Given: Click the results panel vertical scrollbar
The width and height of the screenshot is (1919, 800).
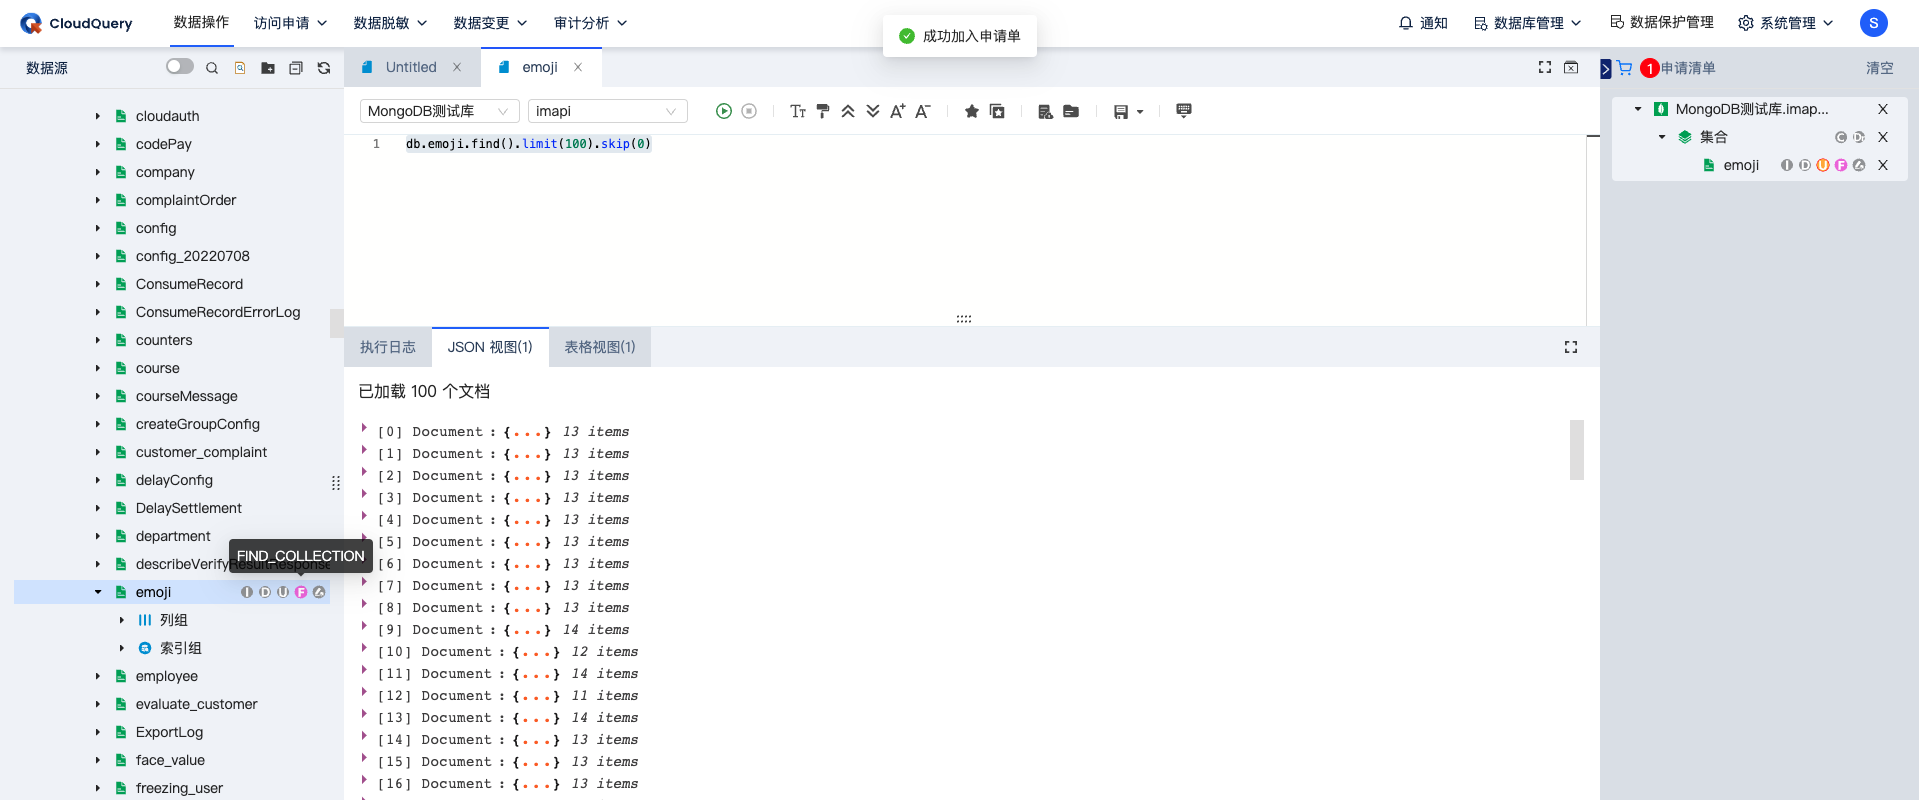Looking at the screenshot, I should click(x=1577, y=450).
